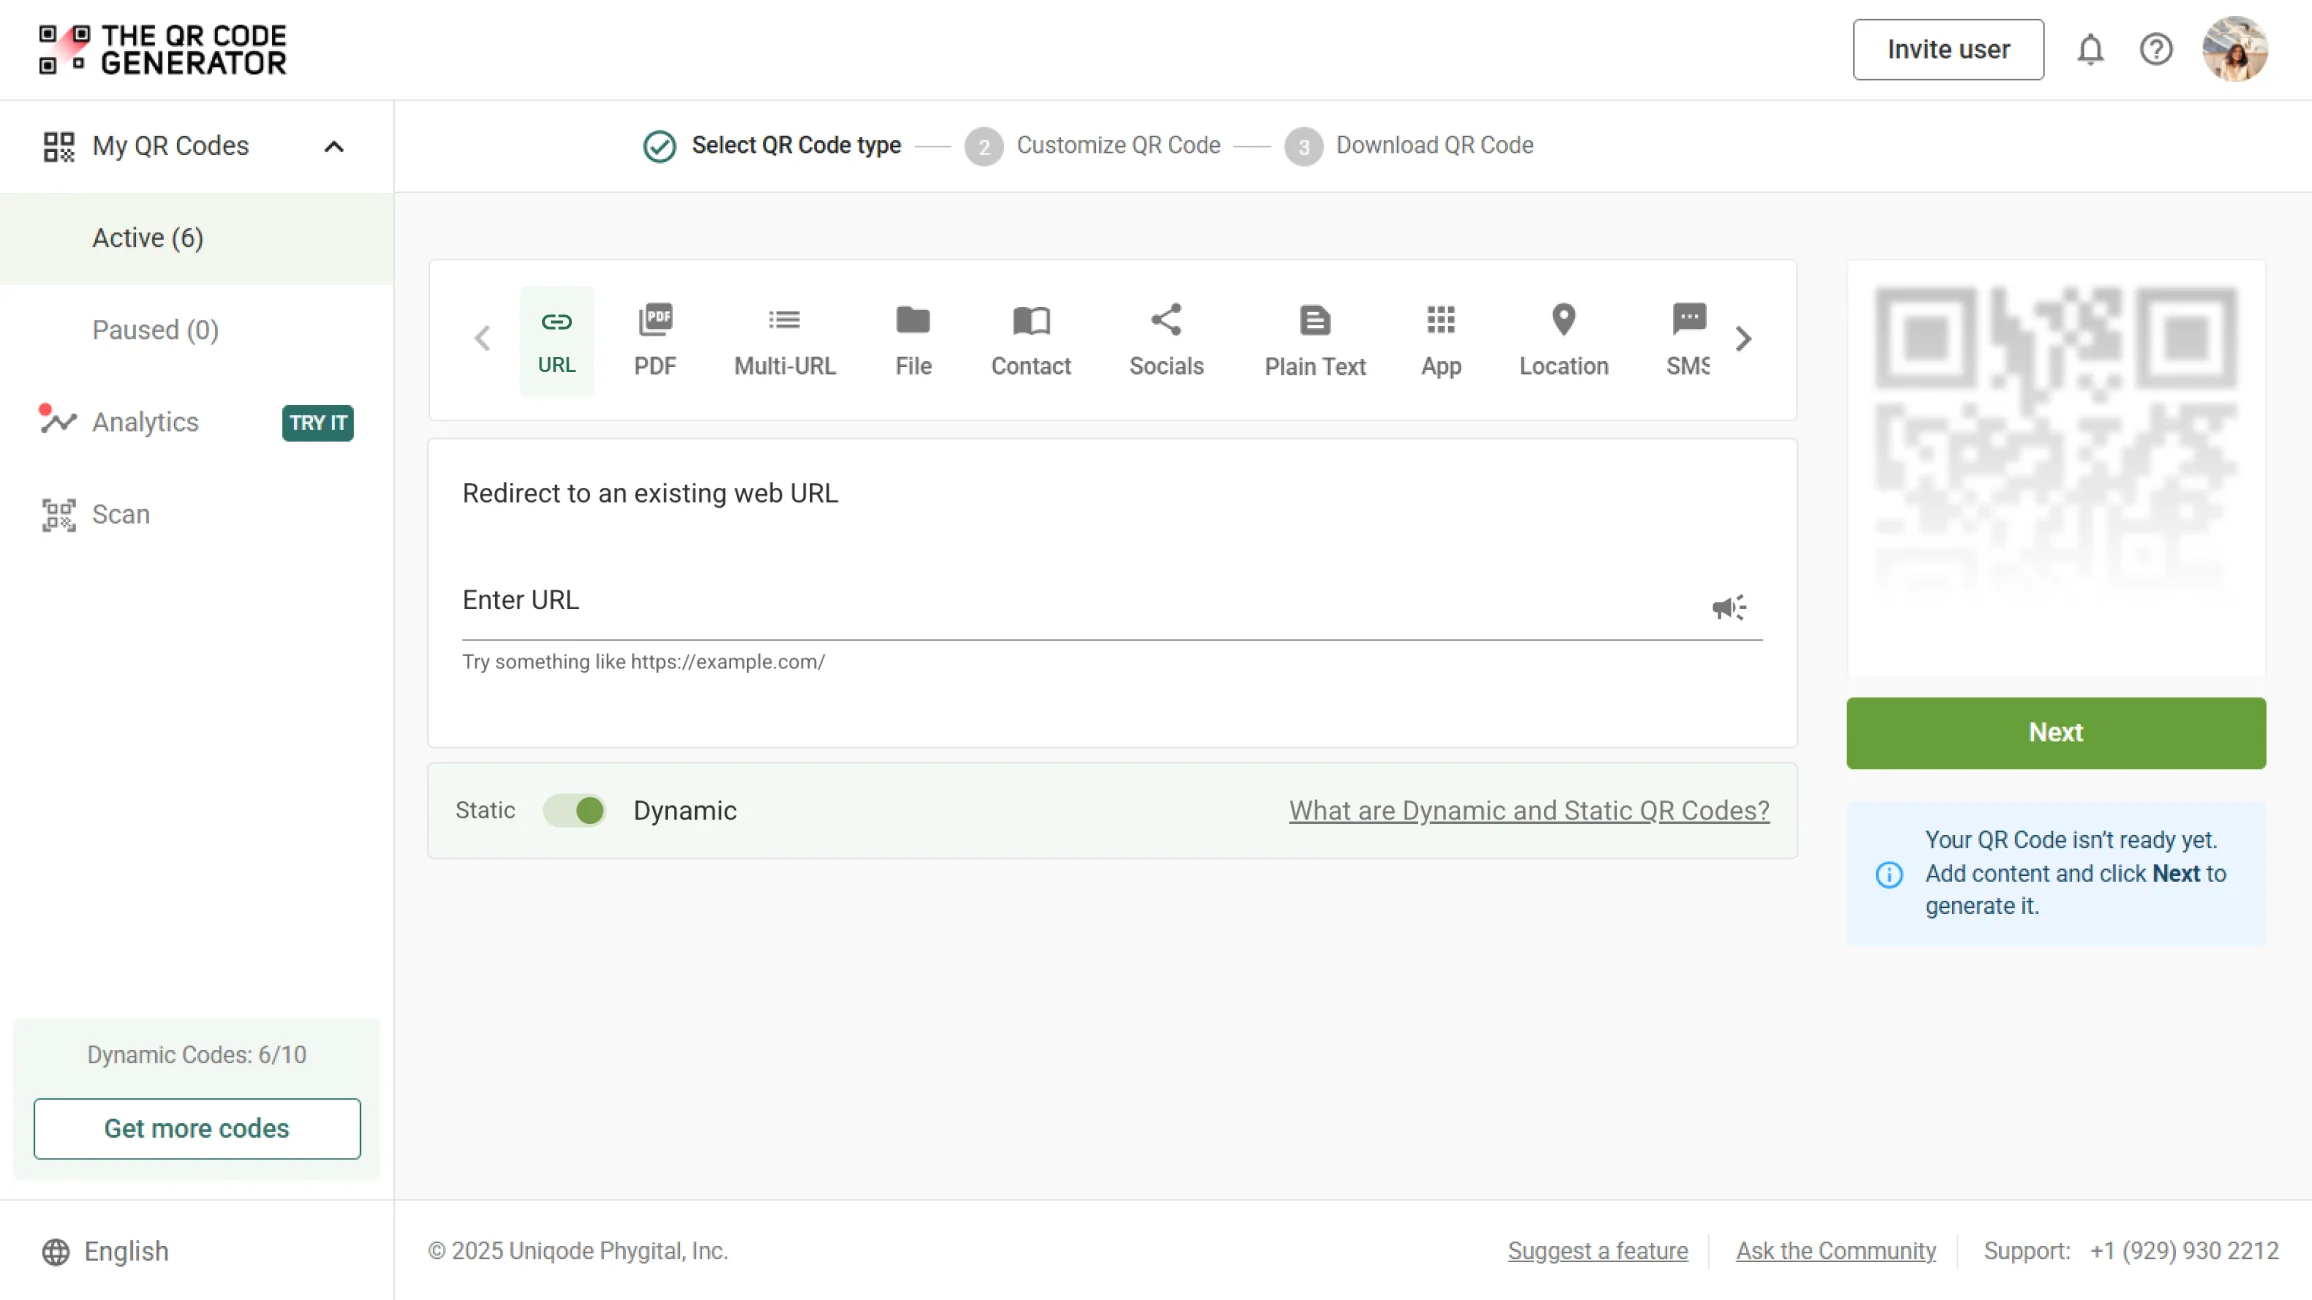Toggle the Static/Dynamic switch
The width and height of the screenshot is (2312, 1300).
tap(575, 810)
